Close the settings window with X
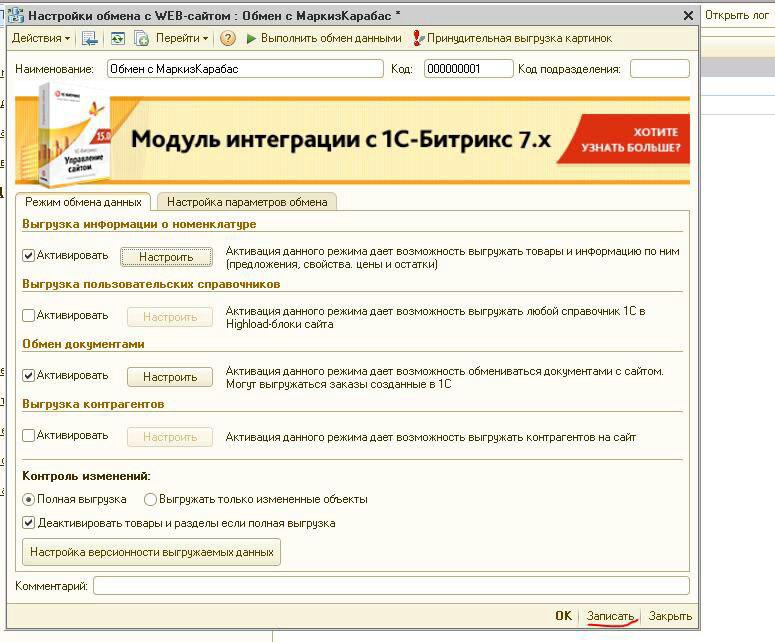Image resolution: width=775 pixels, height=642 pixels. [688, 16]
